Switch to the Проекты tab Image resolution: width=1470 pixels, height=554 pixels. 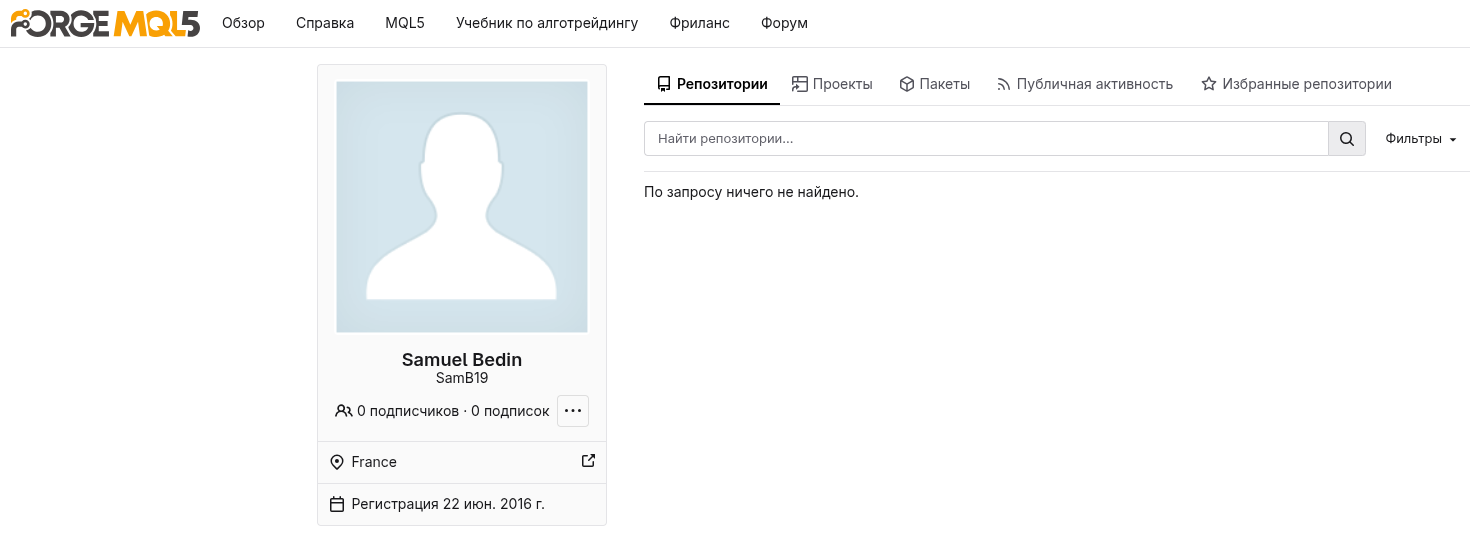(832, 84)
